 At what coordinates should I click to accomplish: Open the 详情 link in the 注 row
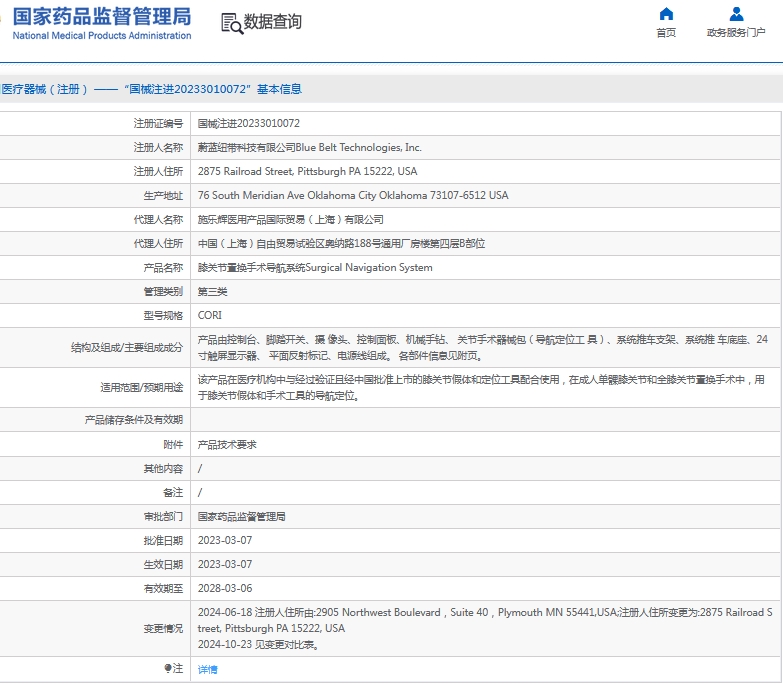[208, 670]
